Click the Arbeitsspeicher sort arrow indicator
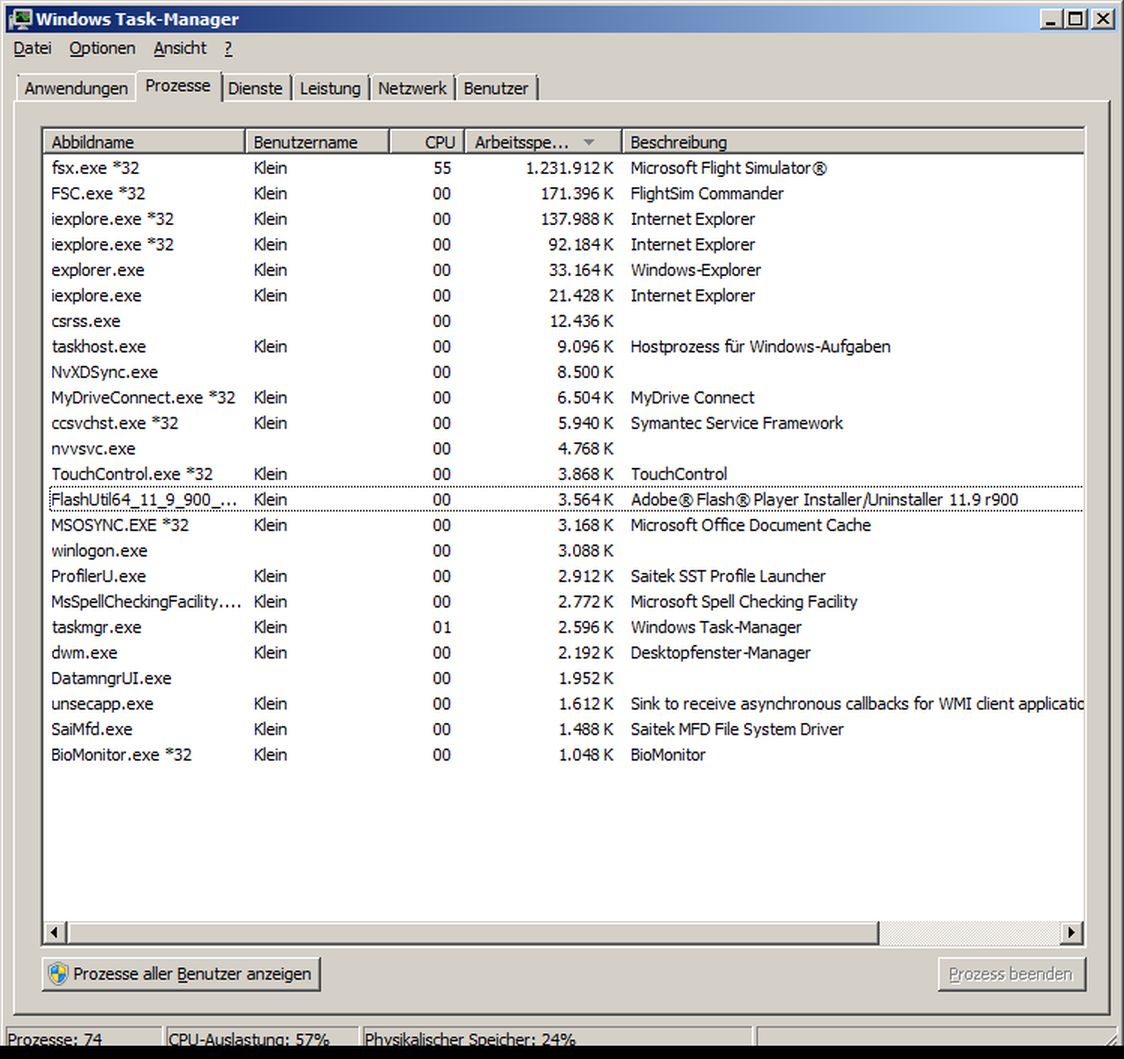1124x1059 pixels. pos(589,142)
